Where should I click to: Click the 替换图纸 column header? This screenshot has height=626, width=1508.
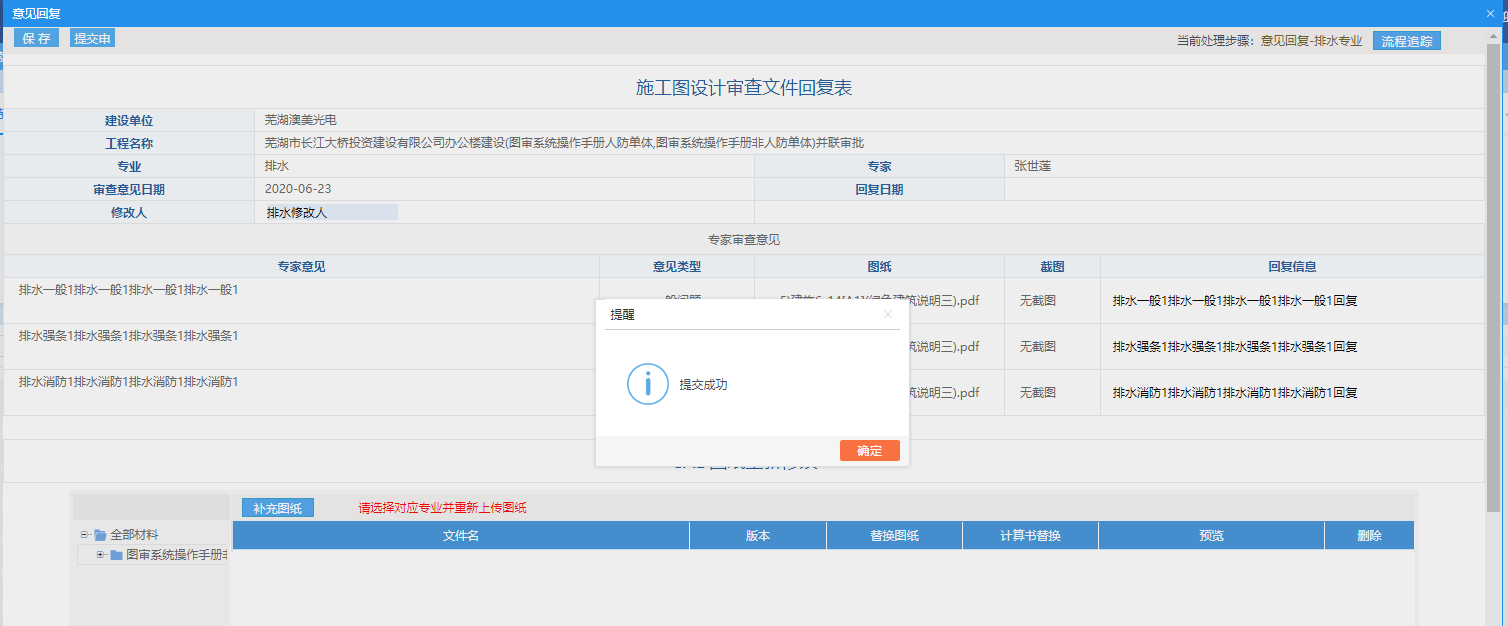click(894, 536)
